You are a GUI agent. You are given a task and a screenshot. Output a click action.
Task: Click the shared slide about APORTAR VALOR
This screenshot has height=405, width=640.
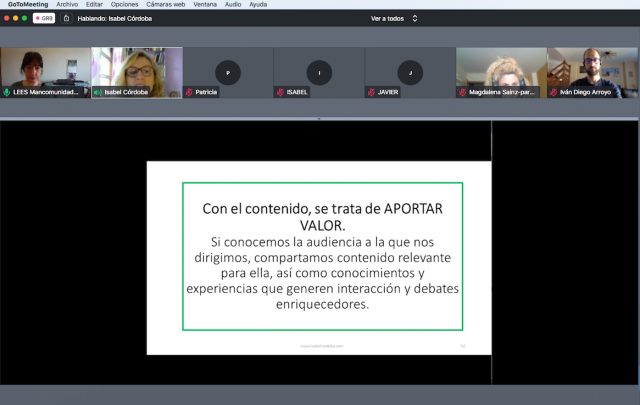(x=319, y=257)
